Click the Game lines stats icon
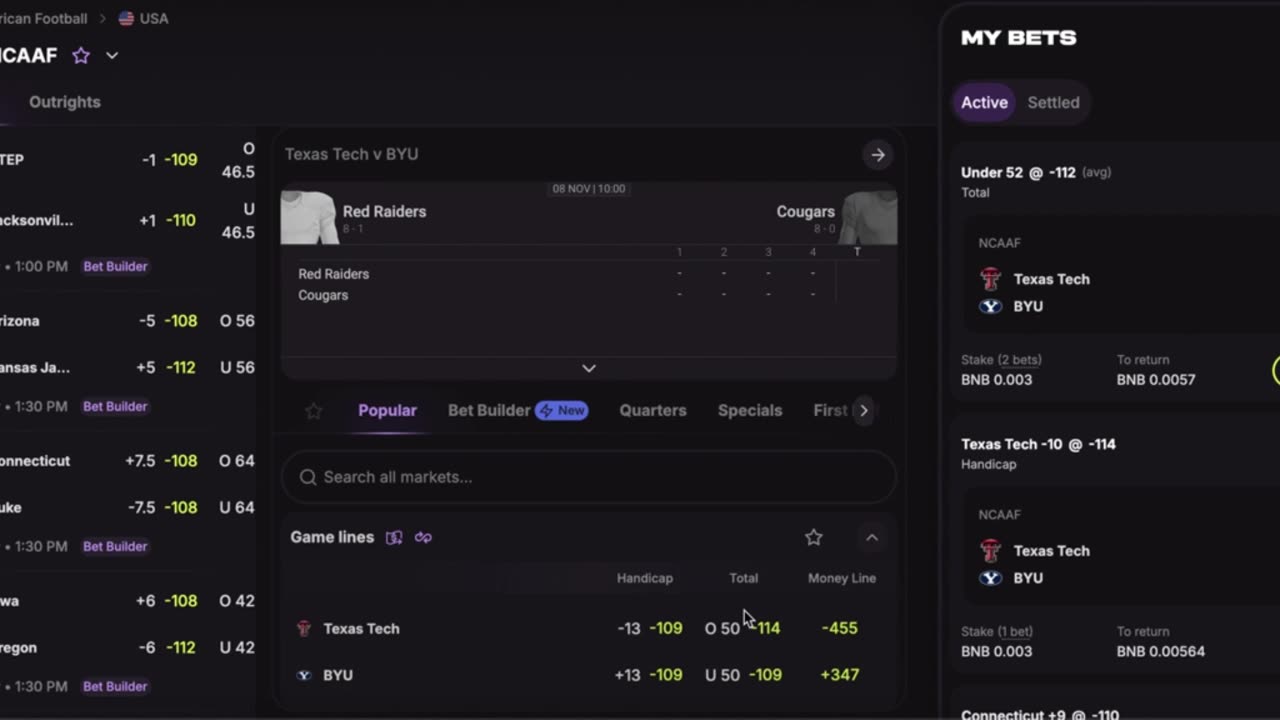 click(394, 538)
